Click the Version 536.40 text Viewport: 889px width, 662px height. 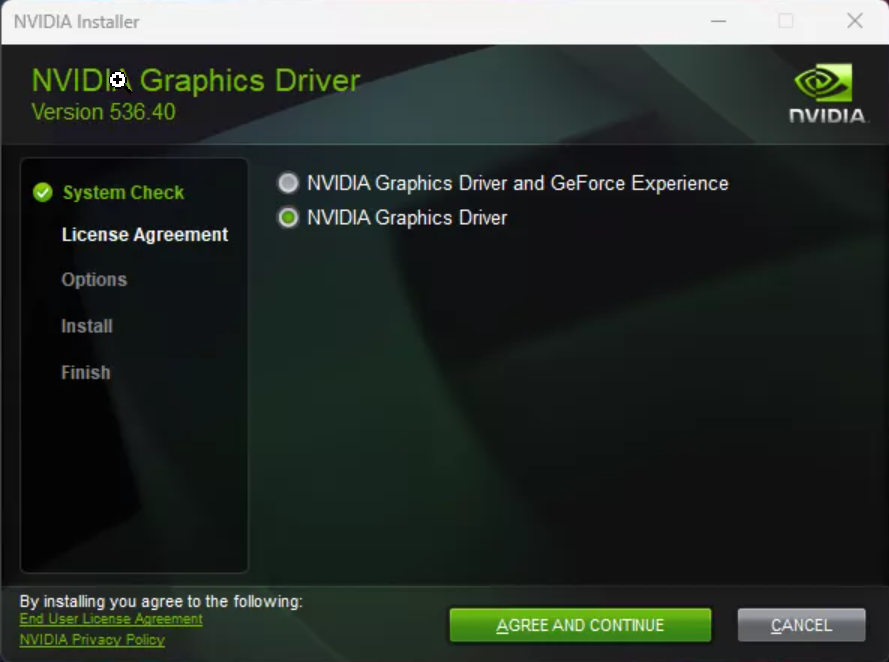(x=103, y=112)
